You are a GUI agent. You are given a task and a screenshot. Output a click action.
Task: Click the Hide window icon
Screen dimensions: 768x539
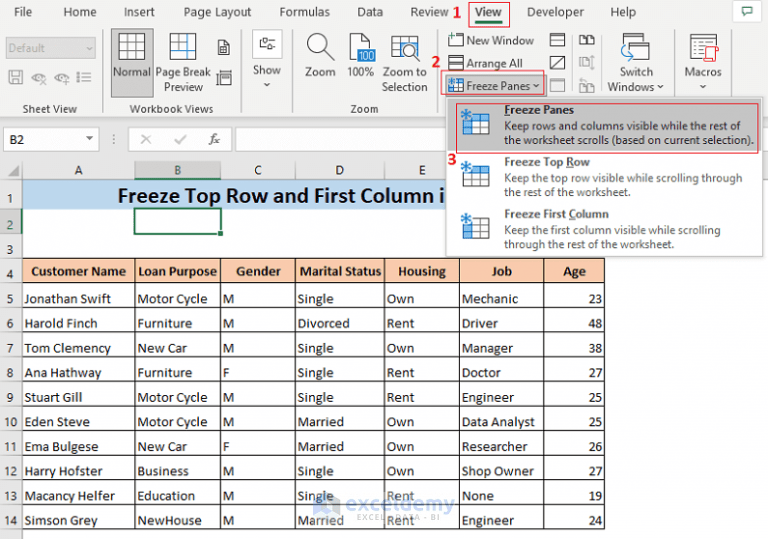click(x=557, y=63)
